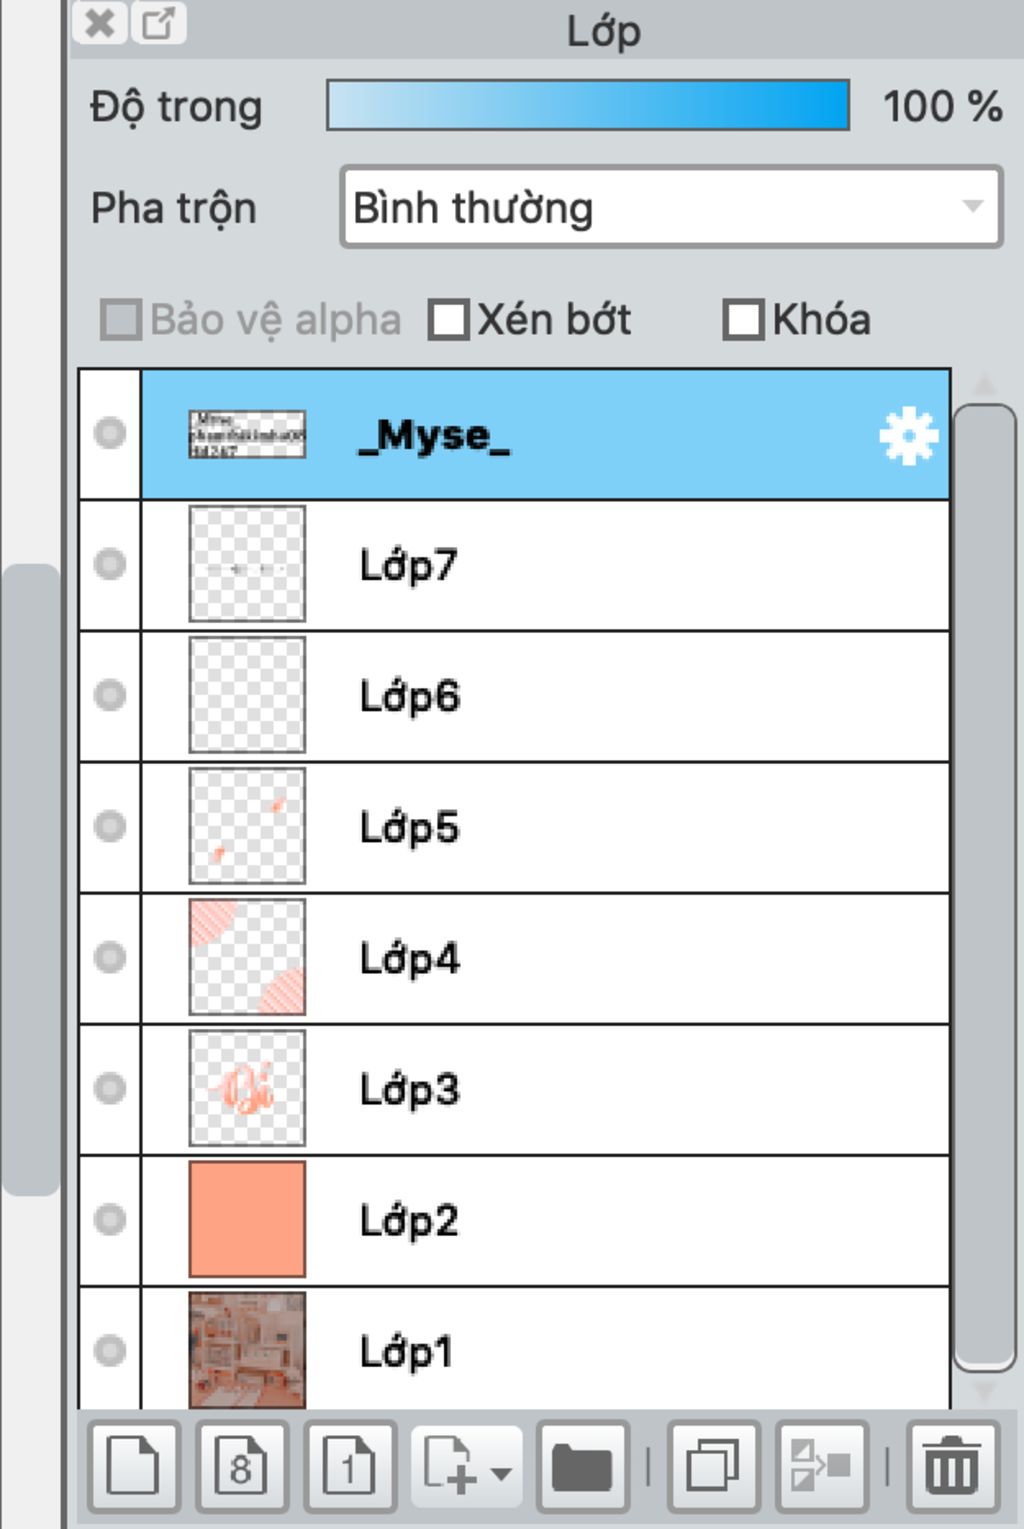
Task: Pop out the layer panel
Action: 158,23
